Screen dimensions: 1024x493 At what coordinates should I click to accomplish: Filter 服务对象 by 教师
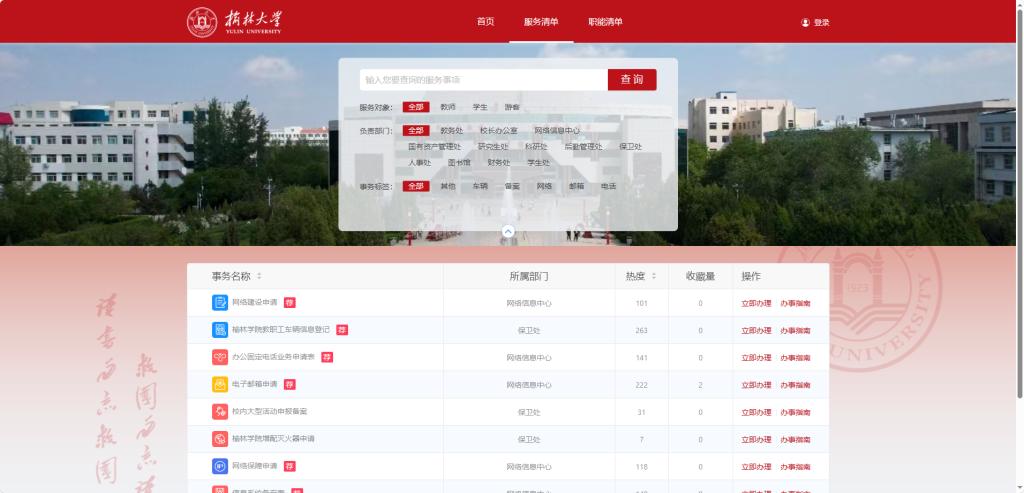pos(448,107)
